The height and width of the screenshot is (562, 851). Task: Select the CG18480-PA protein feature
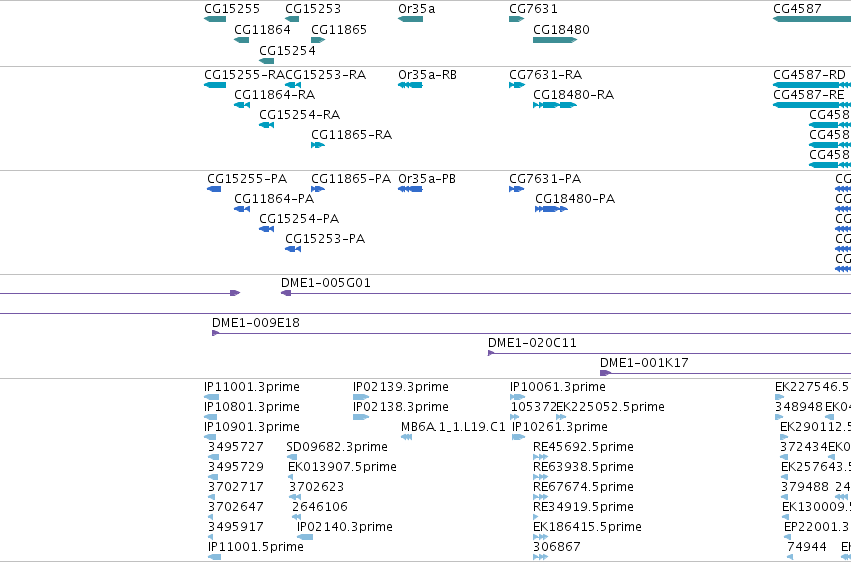click(551, 209)
